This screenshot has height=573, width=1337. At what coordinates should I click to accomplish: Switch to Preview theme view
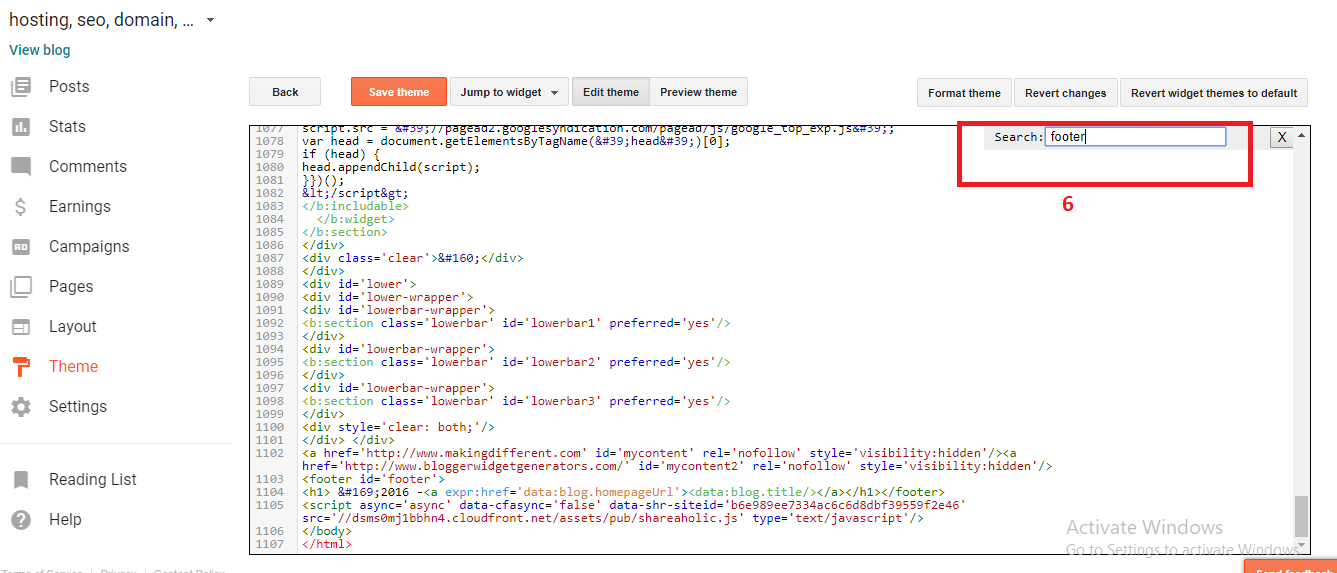(698, 92)
